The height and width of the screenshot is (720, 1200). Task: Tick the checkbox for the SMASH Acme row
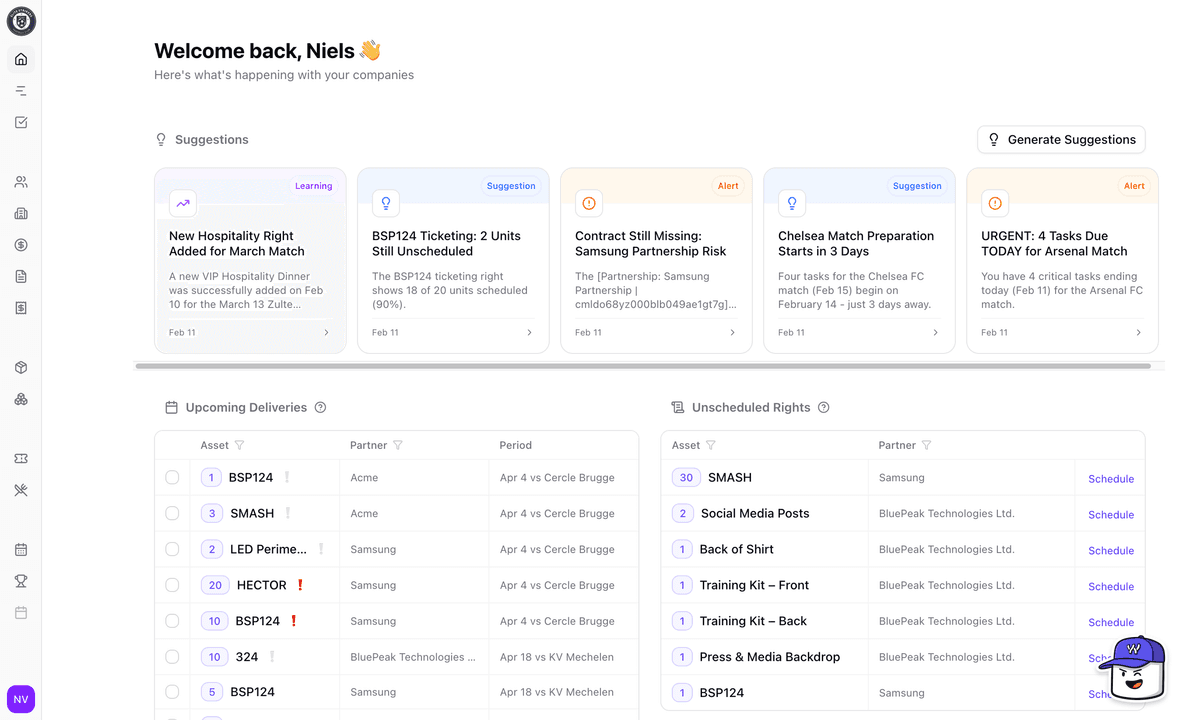(x=172, y=513)
